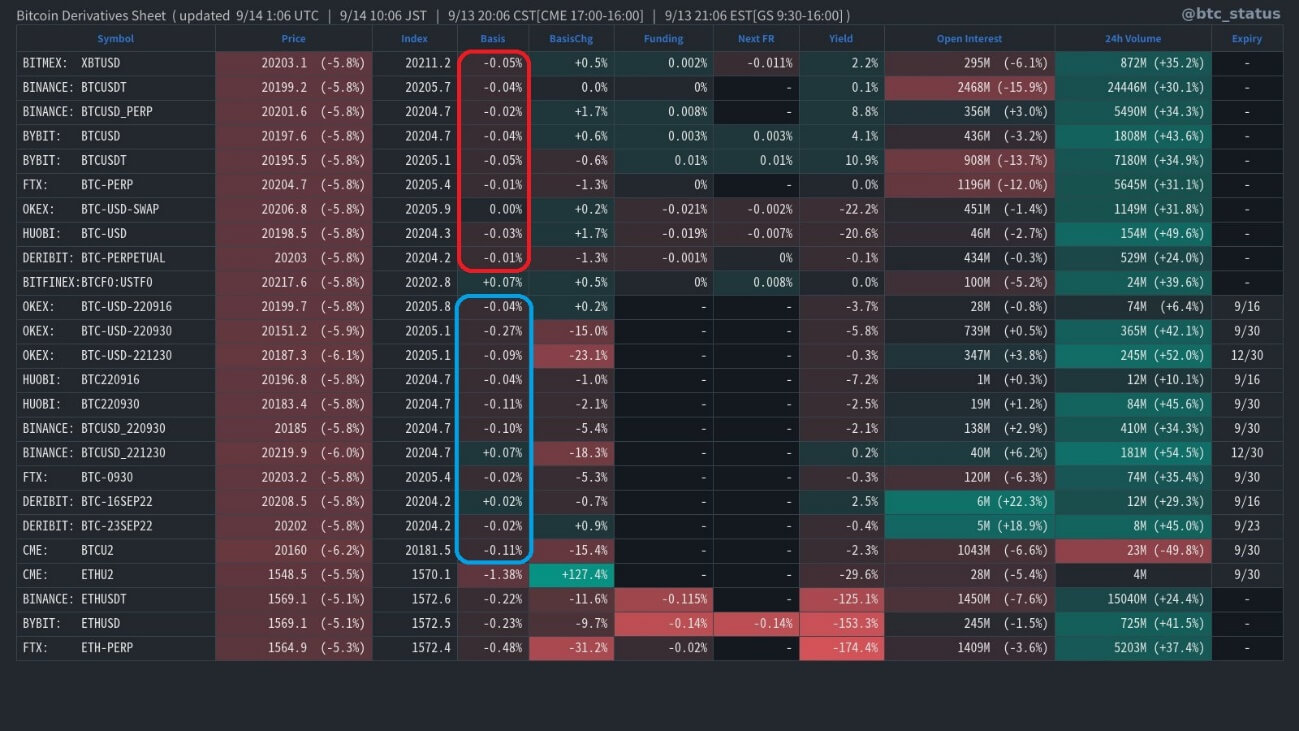The image size is (1299, 731).
Task: Select the Expiry column header
Action: (1246, 39)
